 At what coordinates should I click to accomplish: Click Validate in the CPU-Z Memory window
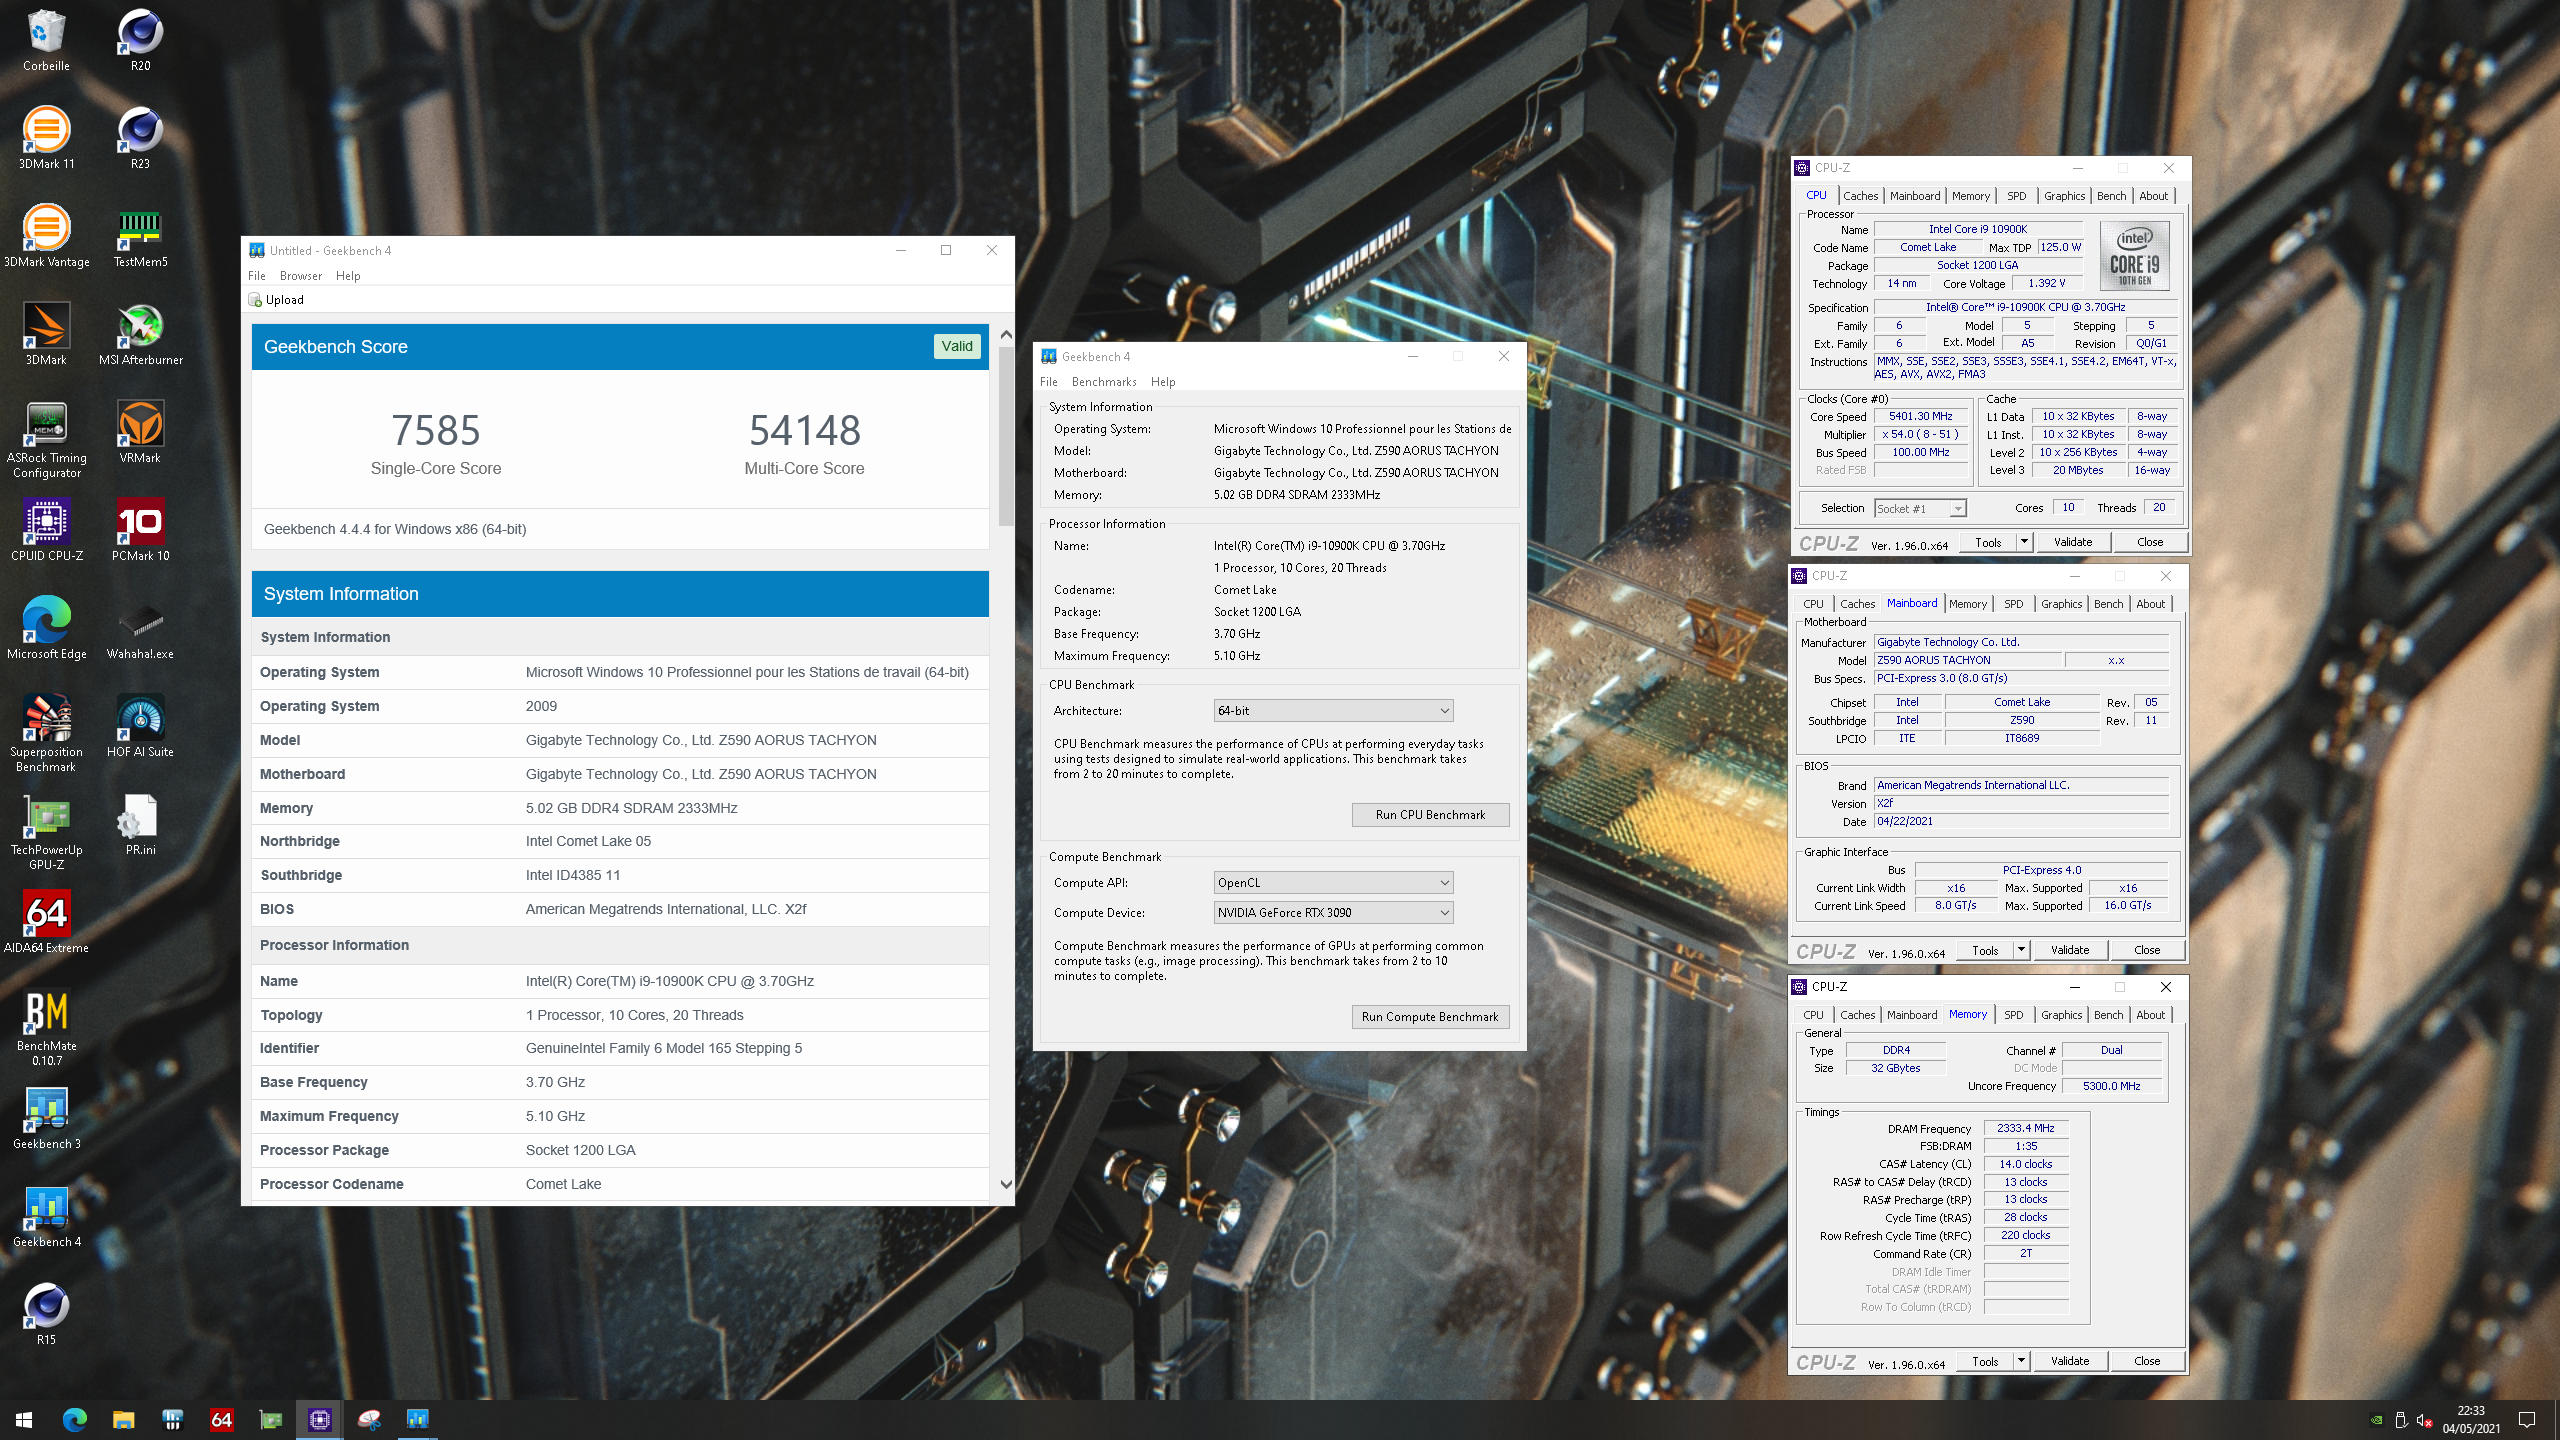pyautogui.click(x=2070, y=1361)
